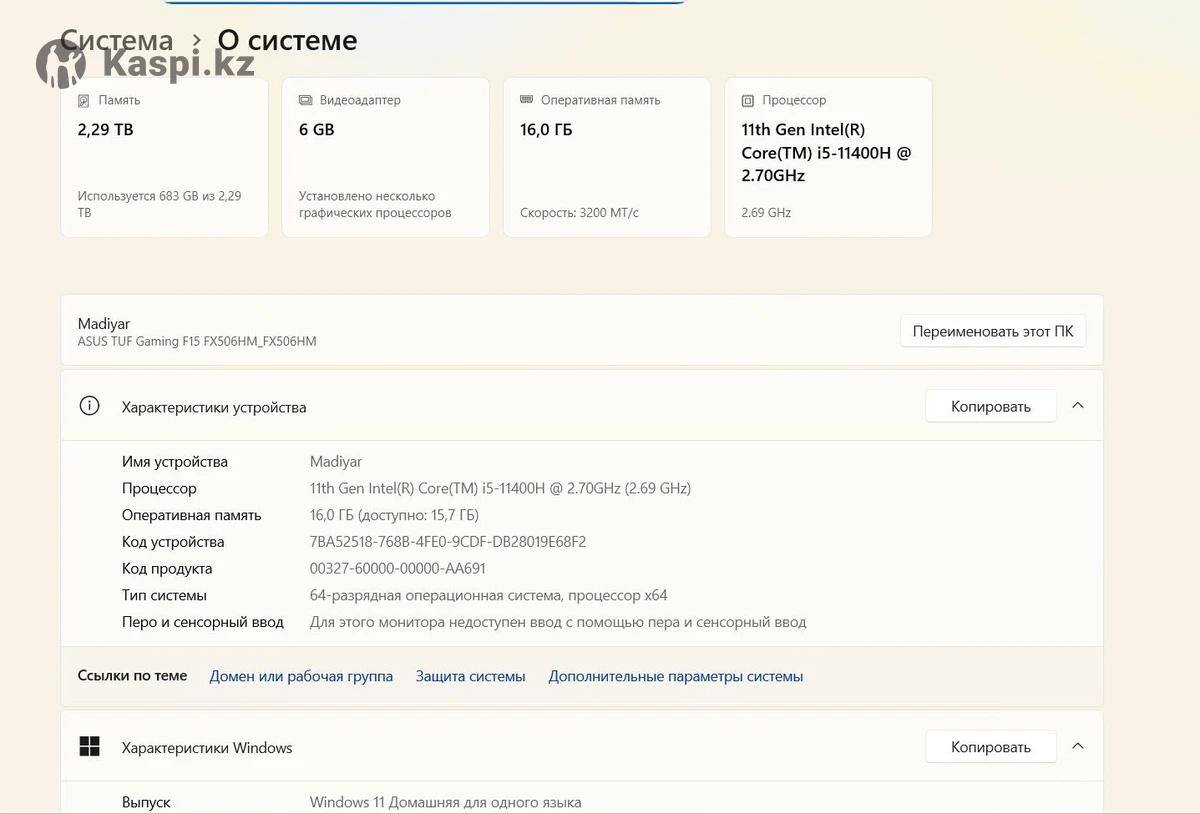
Task: Click the Windows logo beside Характеристики Windows
Action: click(x=90, y=747)
